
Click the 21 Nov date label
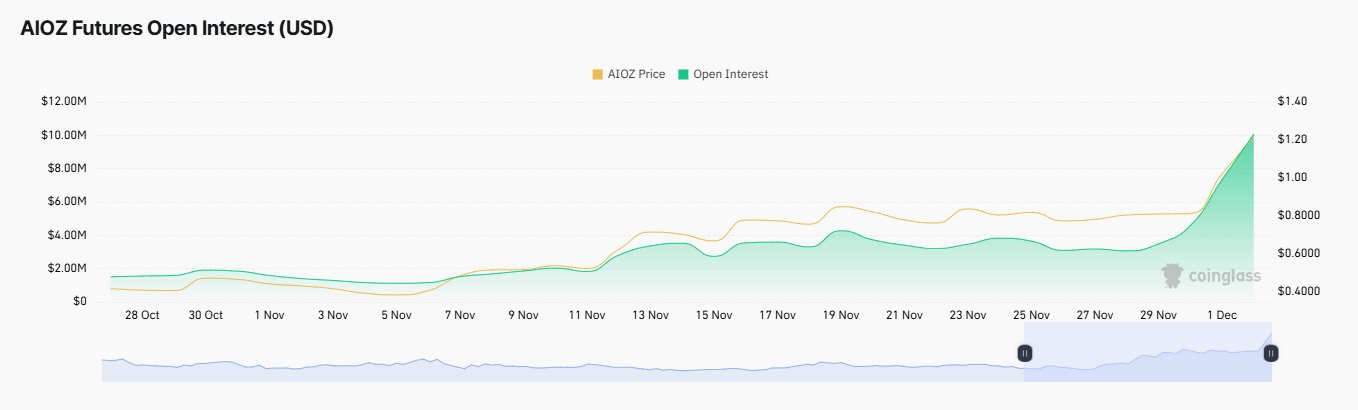pyautogui.click(x=904, y=315)
